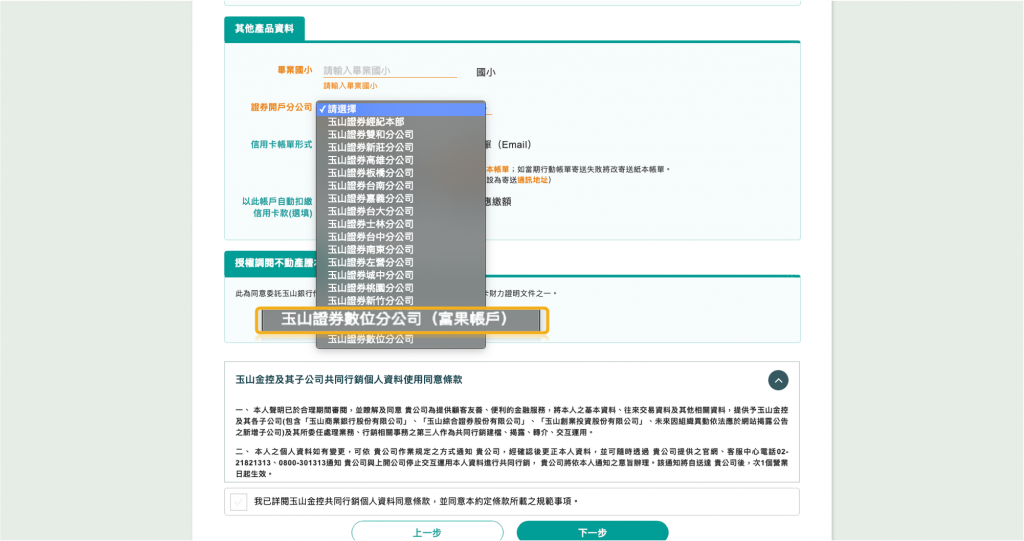This screenshot has height=541, width=1024.
Task: Choose 玉山證券桃園分公司 option
Action: 401,287
